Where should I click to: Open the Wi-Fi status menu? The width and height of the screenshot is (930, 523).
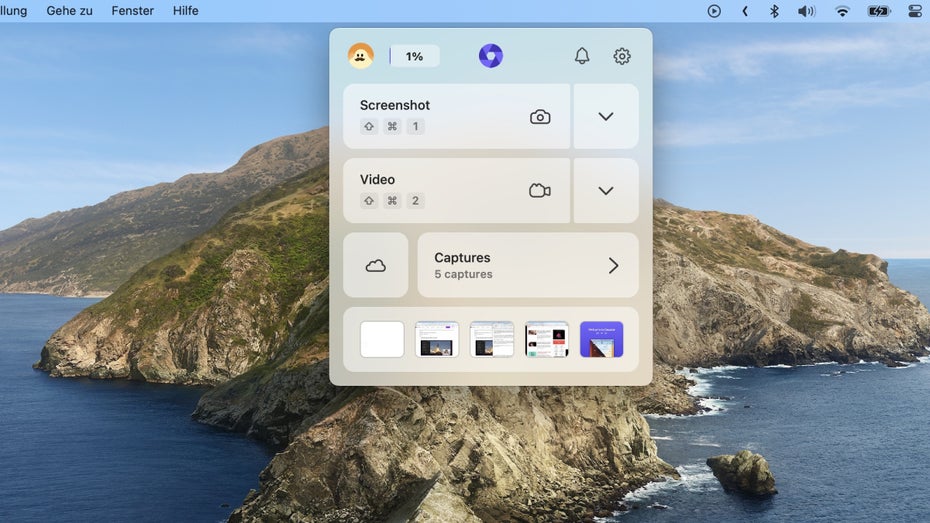tap(842, 11)
